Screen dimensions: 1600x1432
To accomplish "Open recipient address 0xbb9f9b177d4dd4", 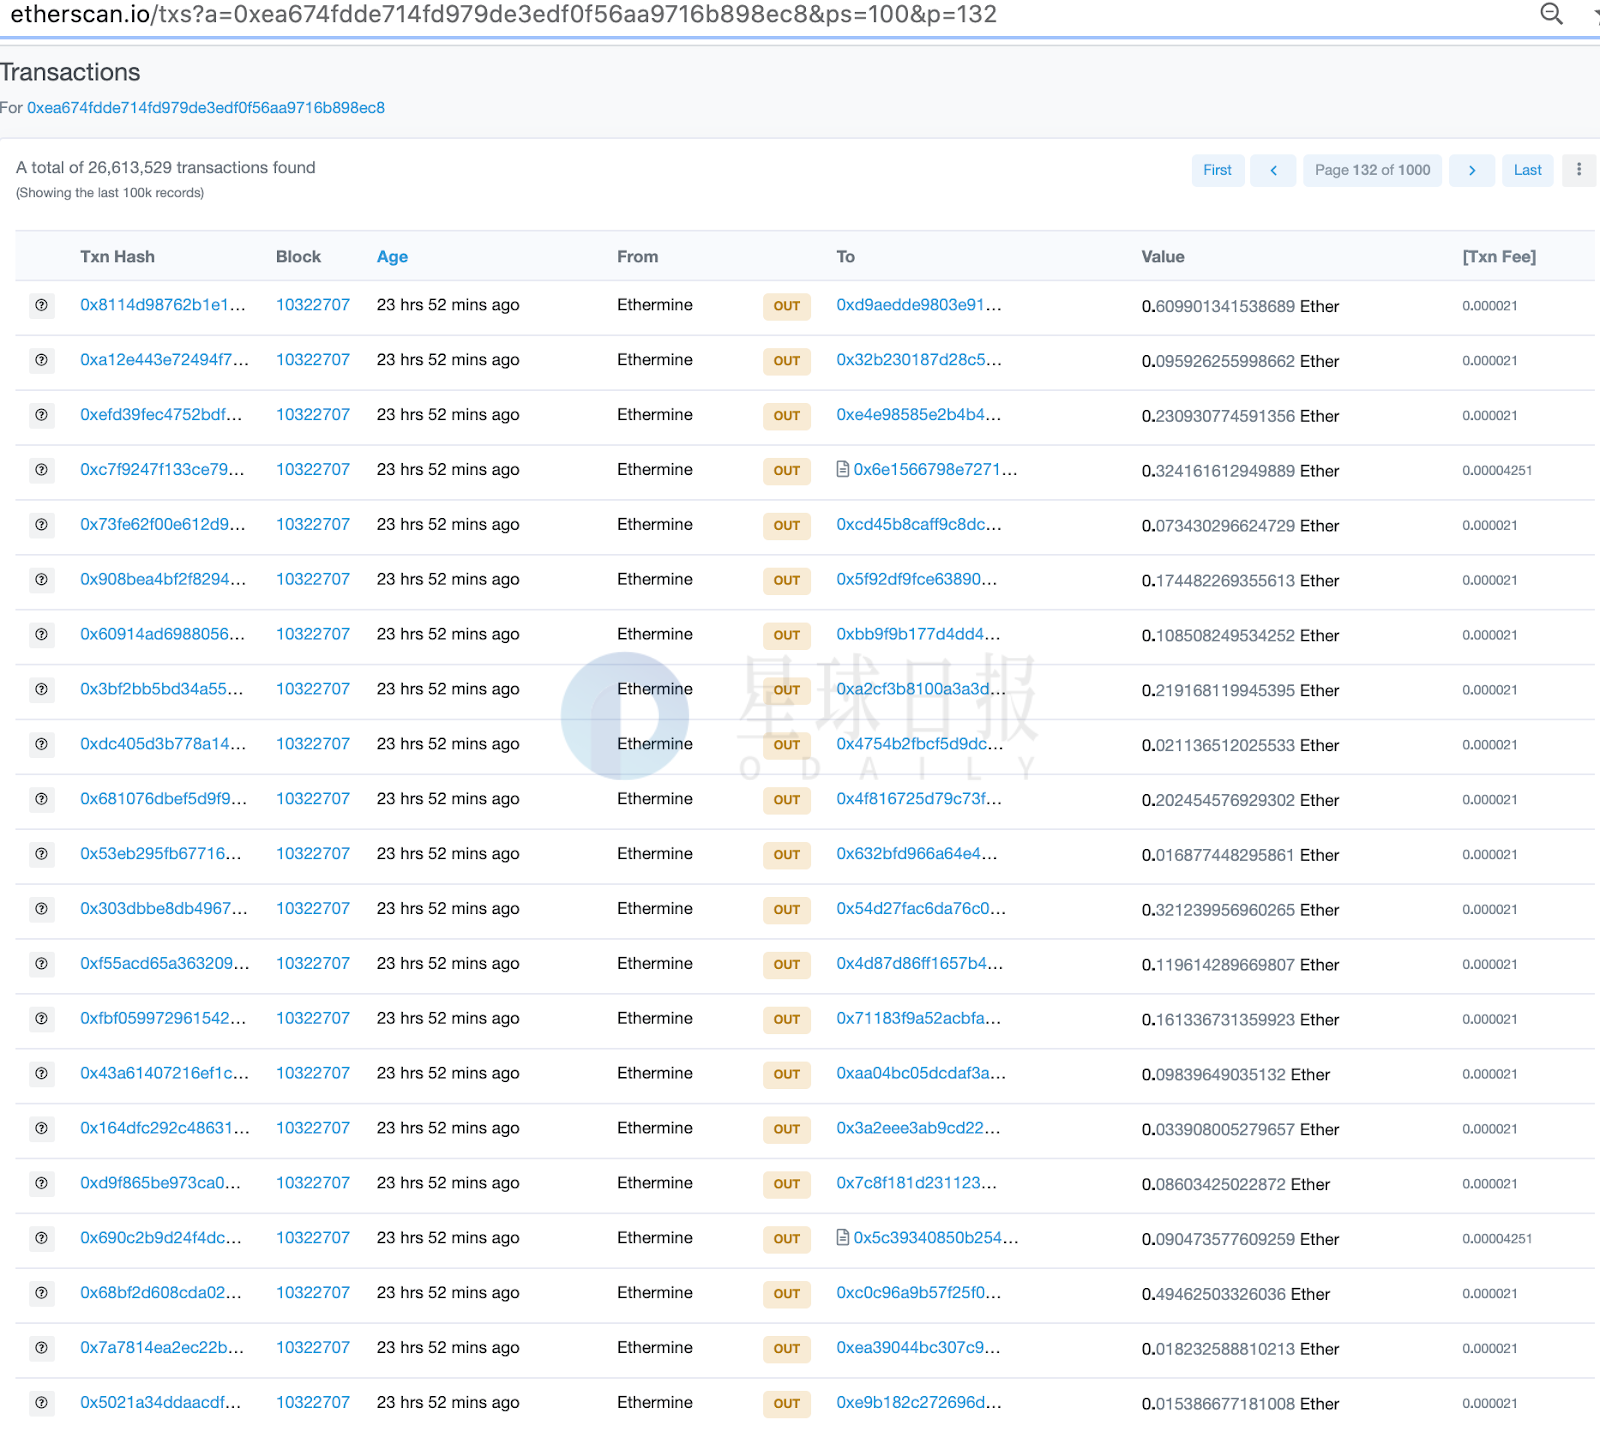I will [918, 634].
